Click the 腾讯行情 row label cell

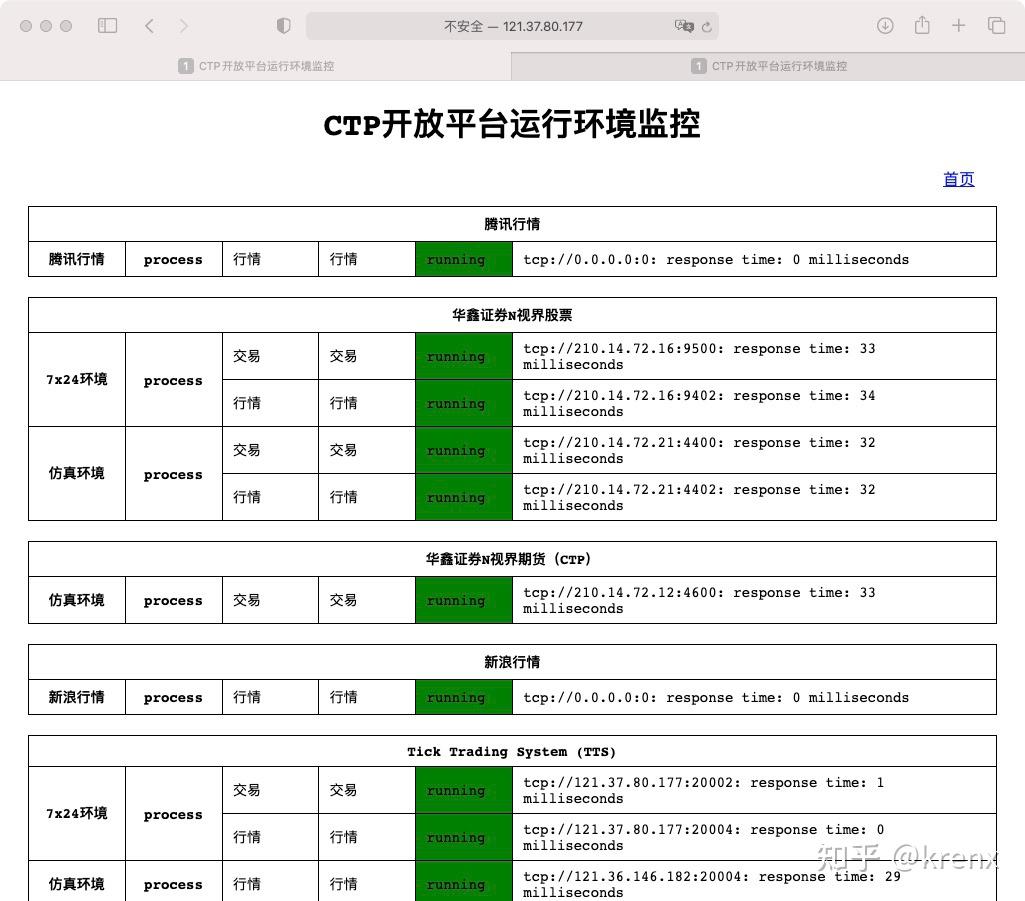(77, 259)
